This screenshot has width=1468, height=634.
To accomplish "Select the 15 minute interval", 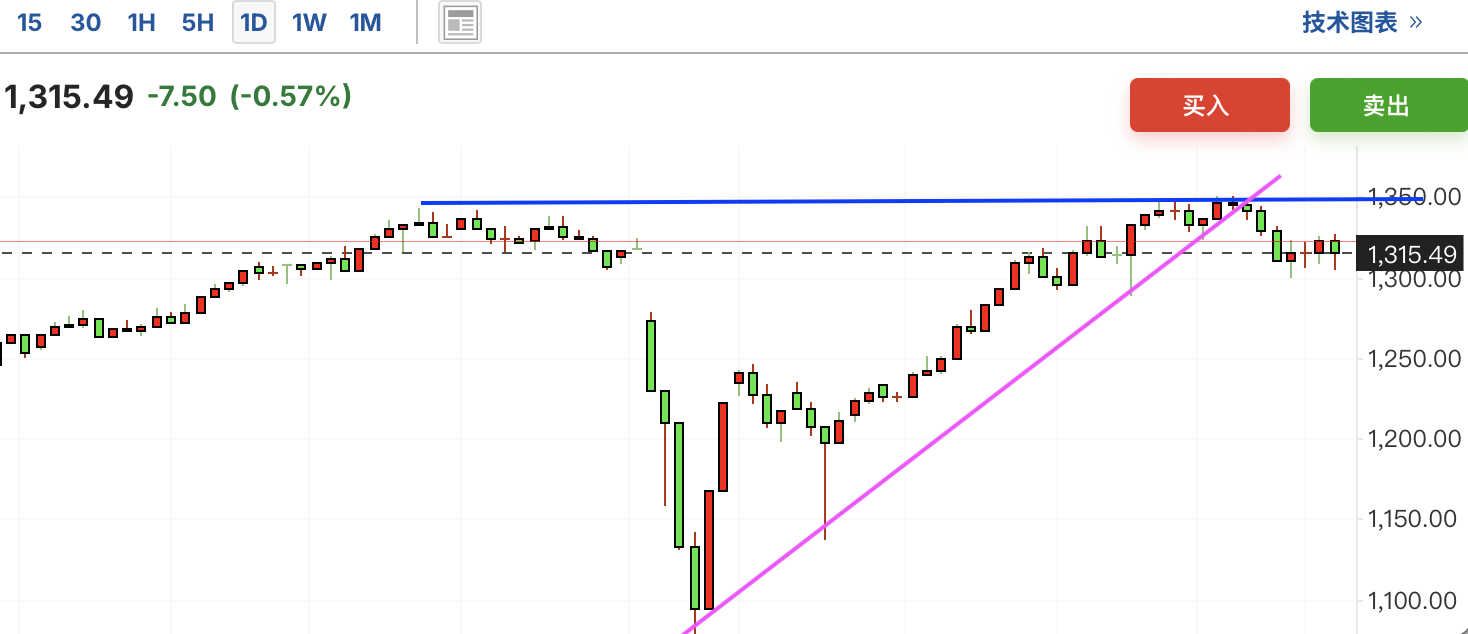I will (30, 23).
